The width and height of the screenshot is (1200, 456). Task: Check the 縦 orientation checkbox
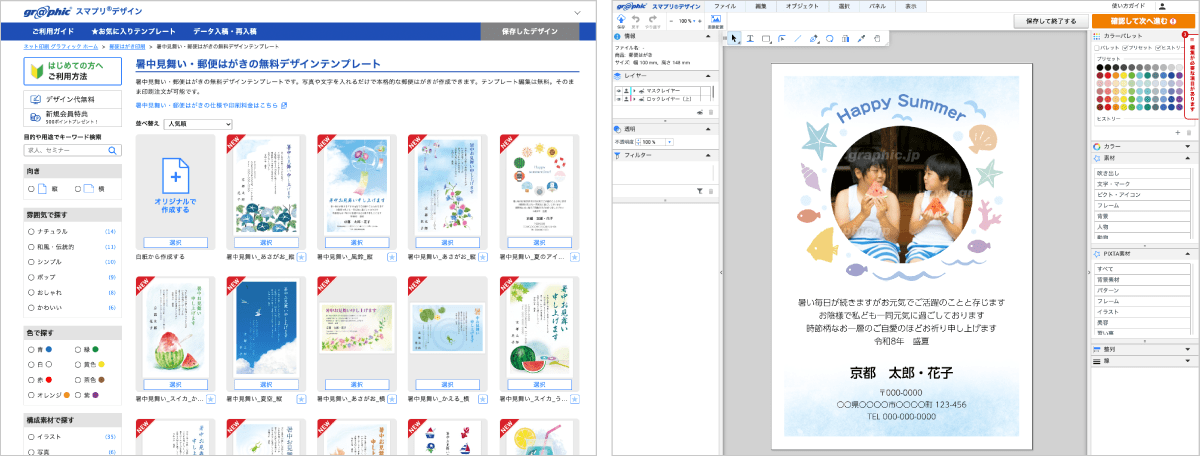pos(31,188)
